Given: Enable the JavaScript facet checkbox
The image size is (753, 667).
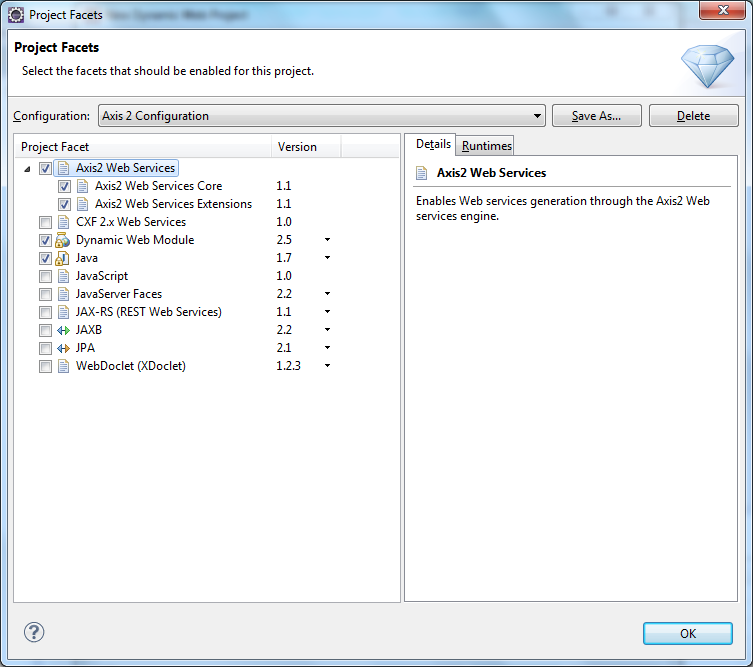Looking at the screenshot, I should 45,276.
